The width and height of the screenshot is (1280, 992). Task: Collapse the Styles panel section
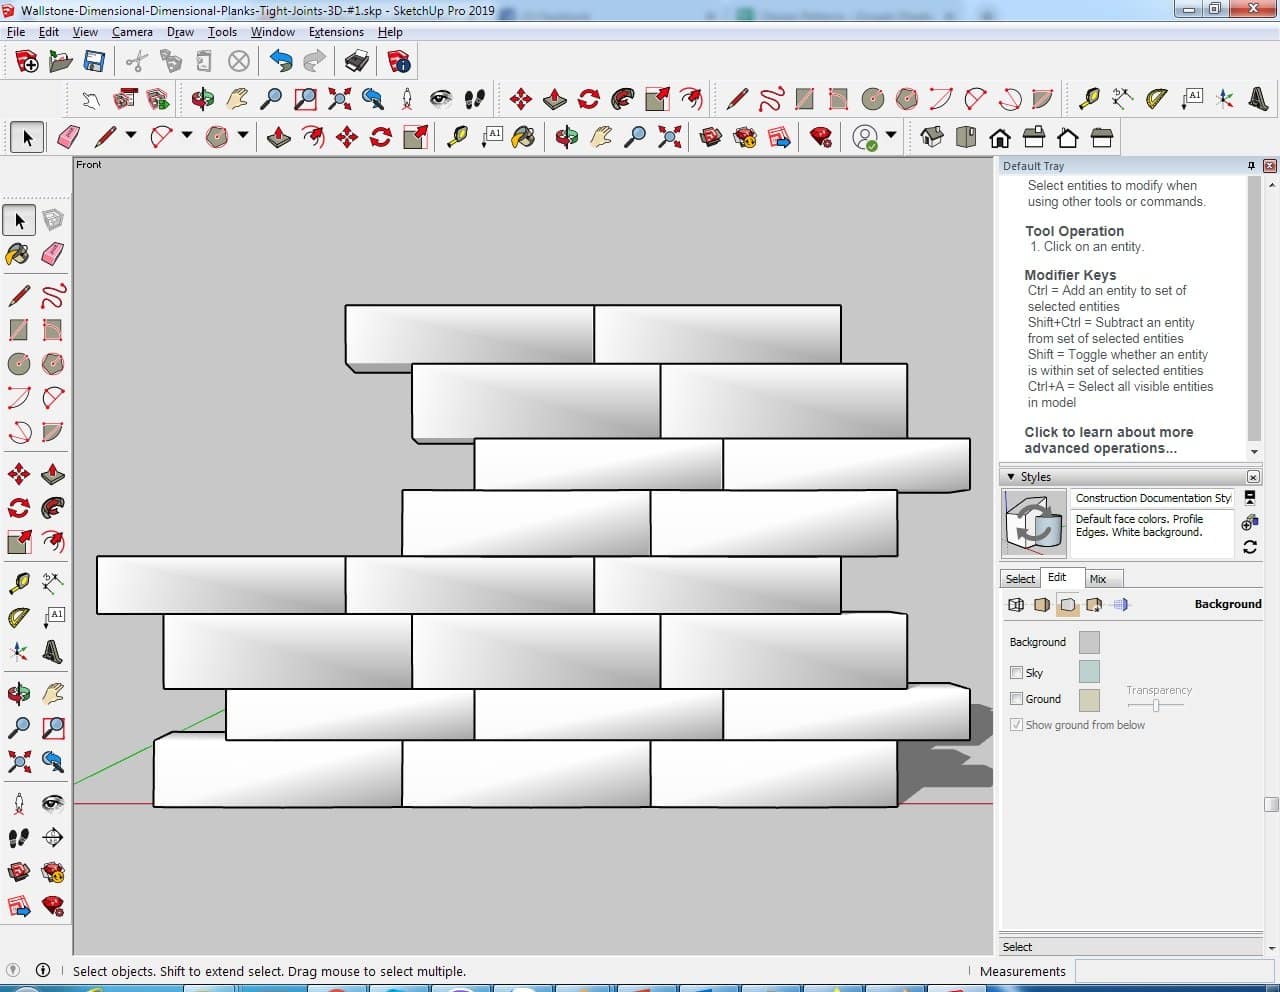pos(1011,477)
